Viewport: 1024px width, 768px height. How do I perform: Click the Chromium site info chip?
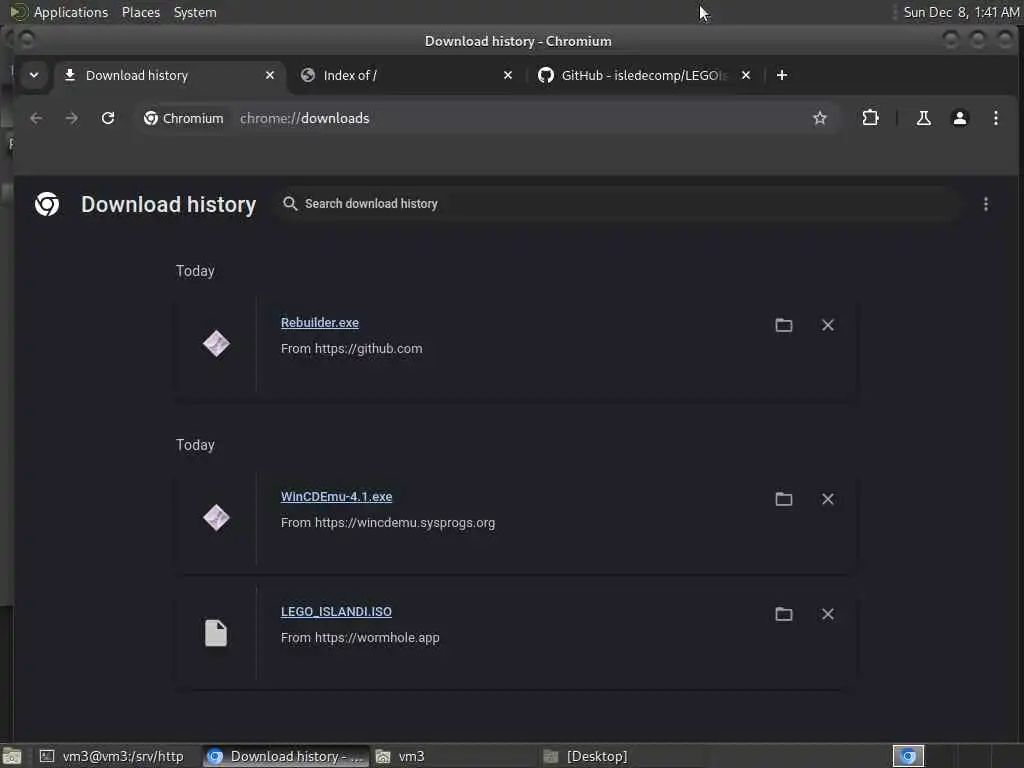[x=184, y=118]
